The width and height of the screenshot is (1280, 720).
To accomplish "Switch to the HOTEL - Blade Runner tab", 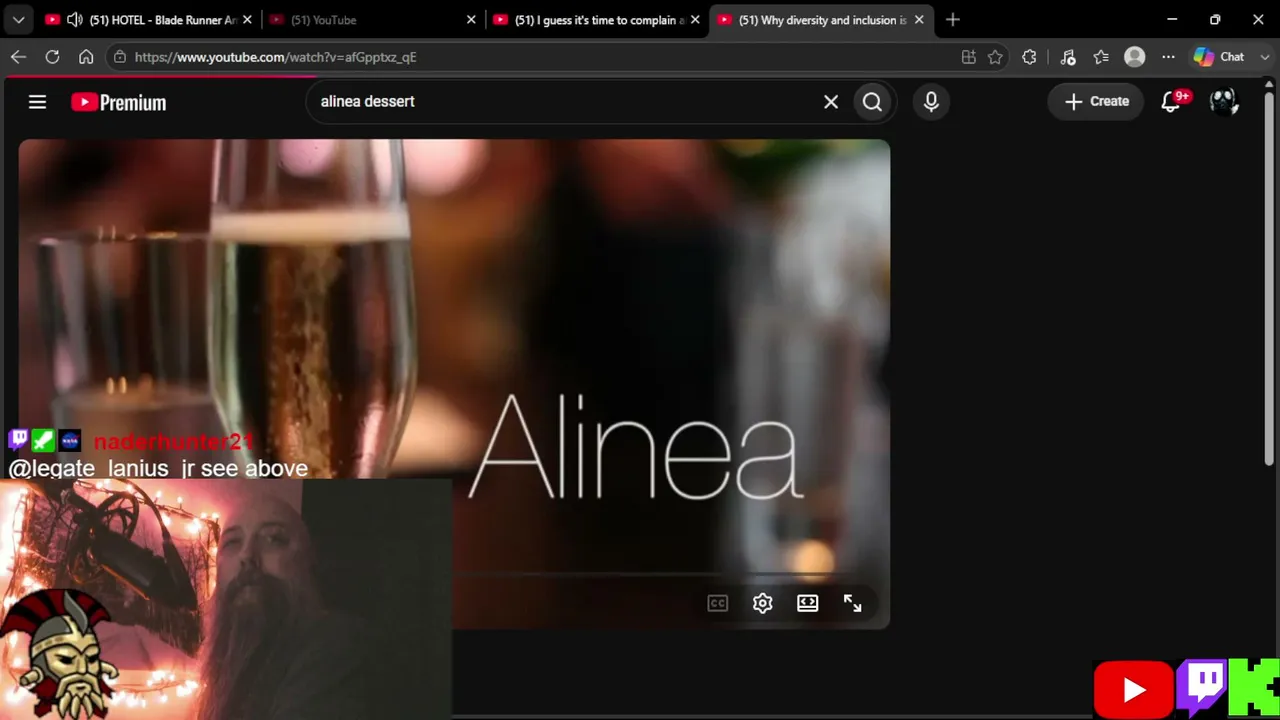I will pyautogui.click(x=148, y=19).
